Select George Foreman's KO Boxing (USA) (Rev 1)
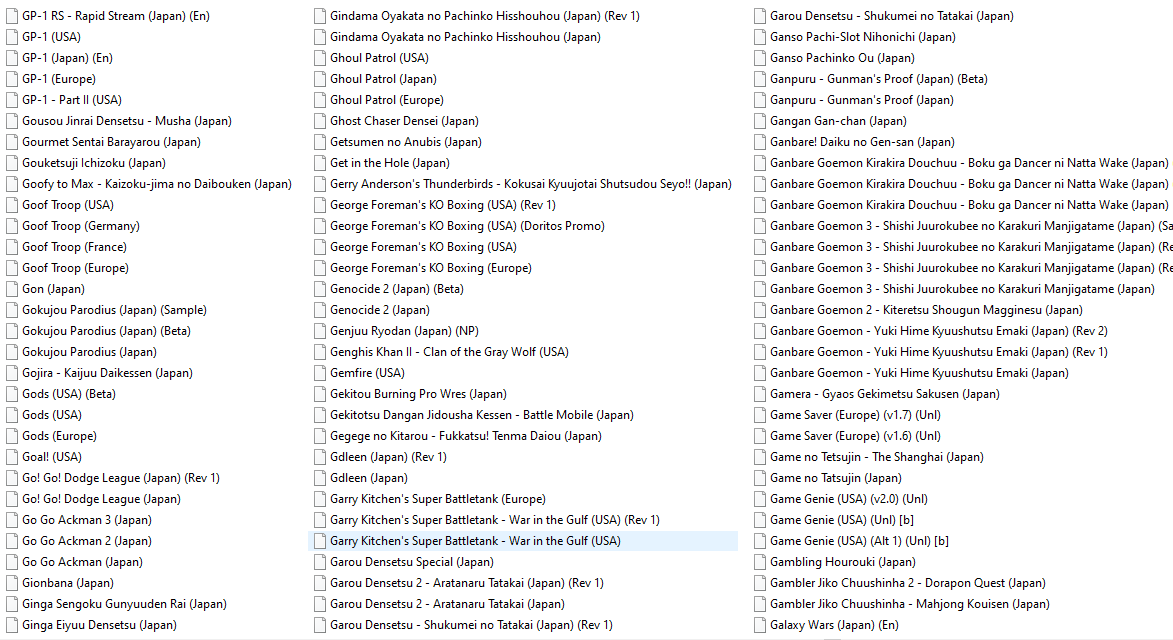The height and width of the screenshot is (640, 1173). pyautogui.click(x=443, y=205)
